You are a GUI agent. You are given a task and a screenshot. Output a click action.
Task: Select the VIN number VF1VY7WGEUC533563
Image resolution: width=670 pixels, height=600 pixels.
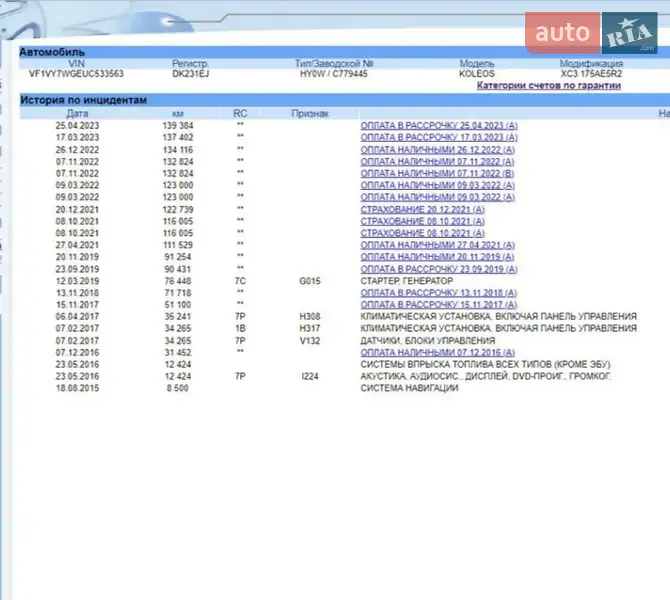77,74
